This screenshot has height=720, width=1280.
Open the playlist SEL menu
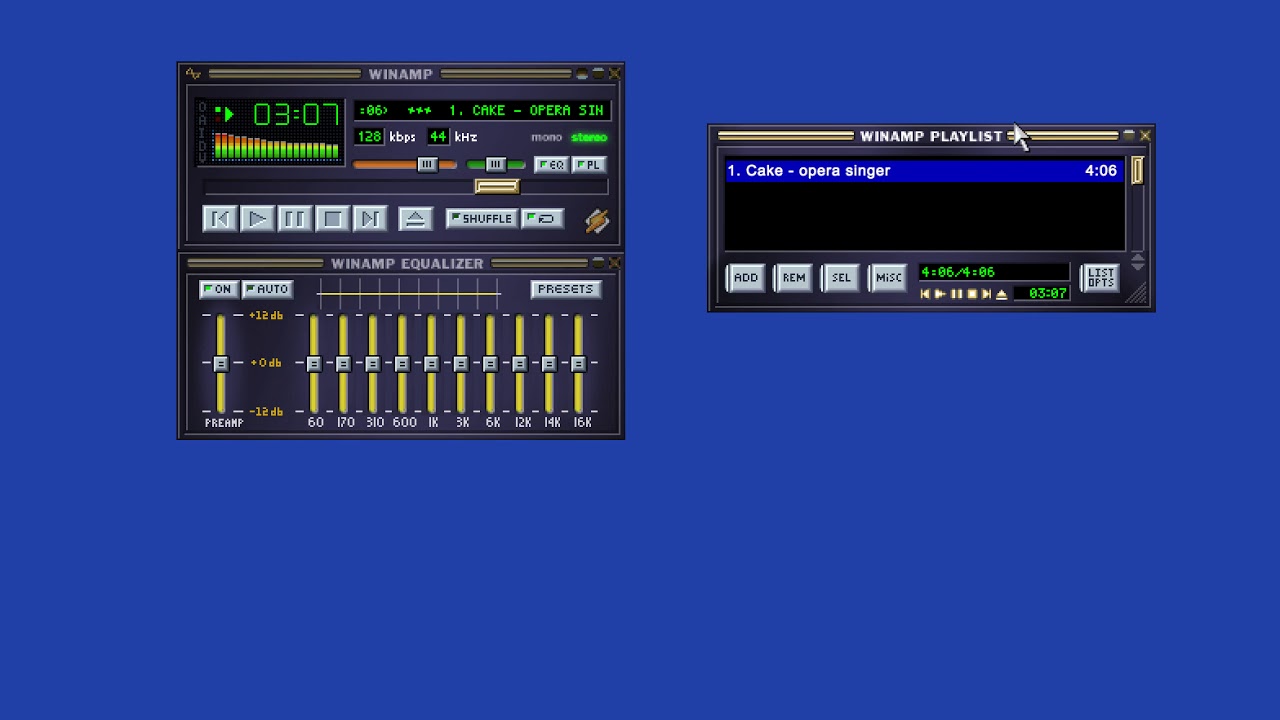841,278
